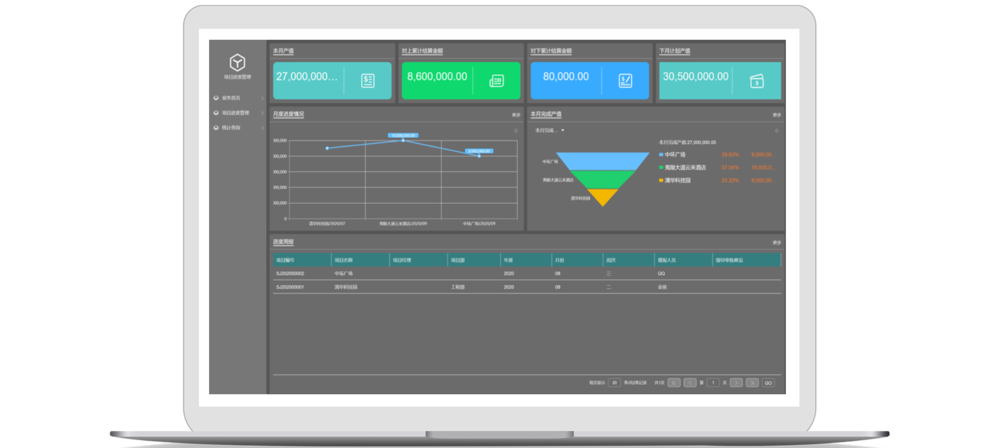Go to the first page of the table

tap(674, 382)
